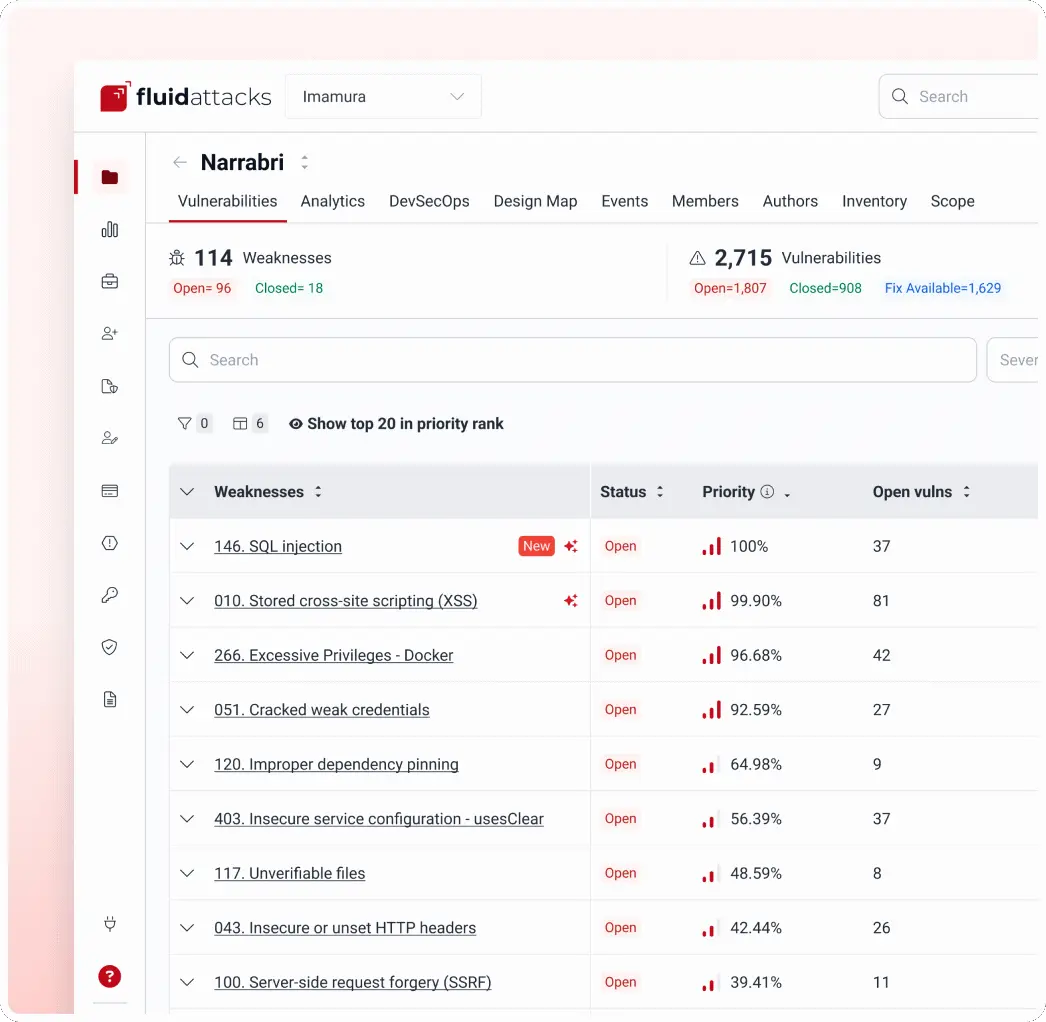The width and height of the screenshot is (1046, 1022).
Task: Click the weaknesses search input field
Action: [572, 360]
